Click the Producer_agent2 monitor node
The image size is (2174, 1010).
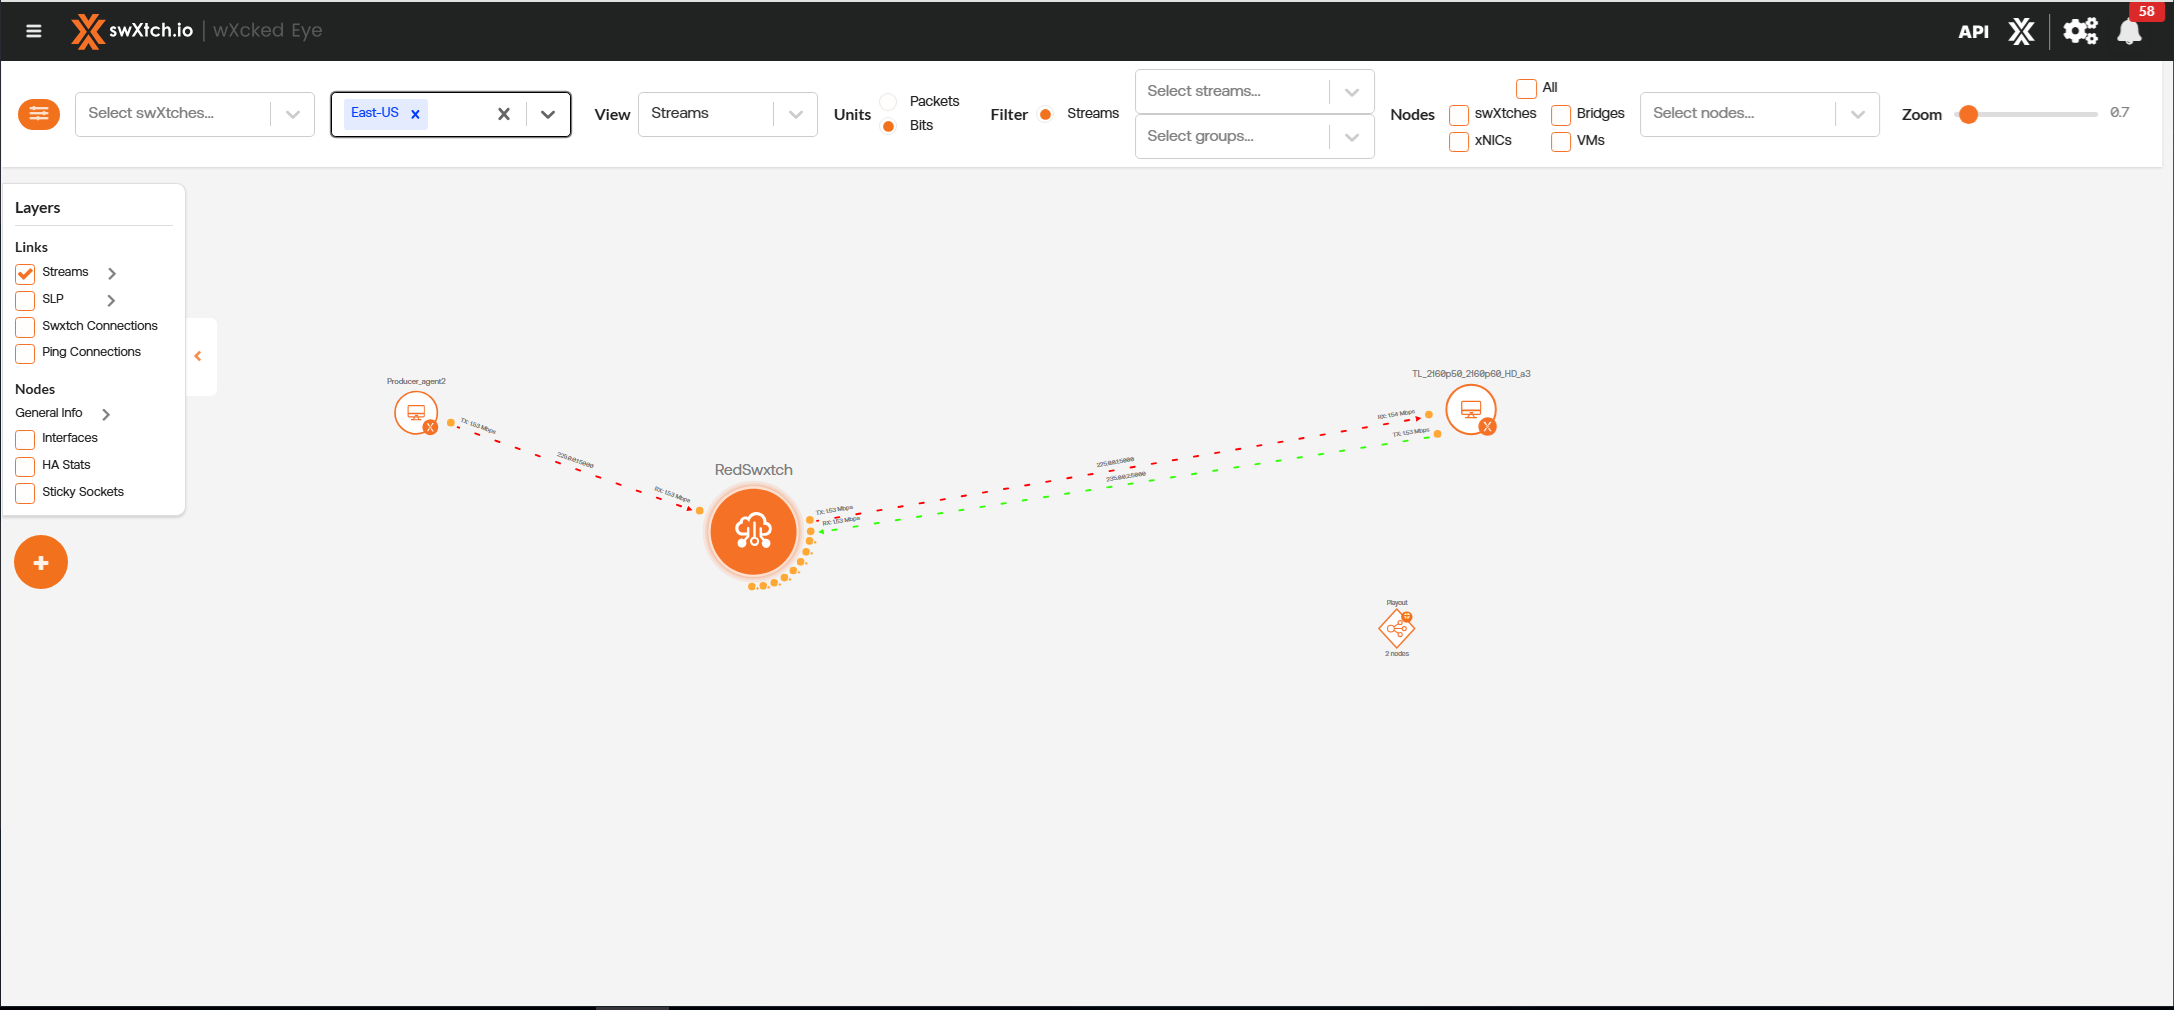click(x=416, y=412)
